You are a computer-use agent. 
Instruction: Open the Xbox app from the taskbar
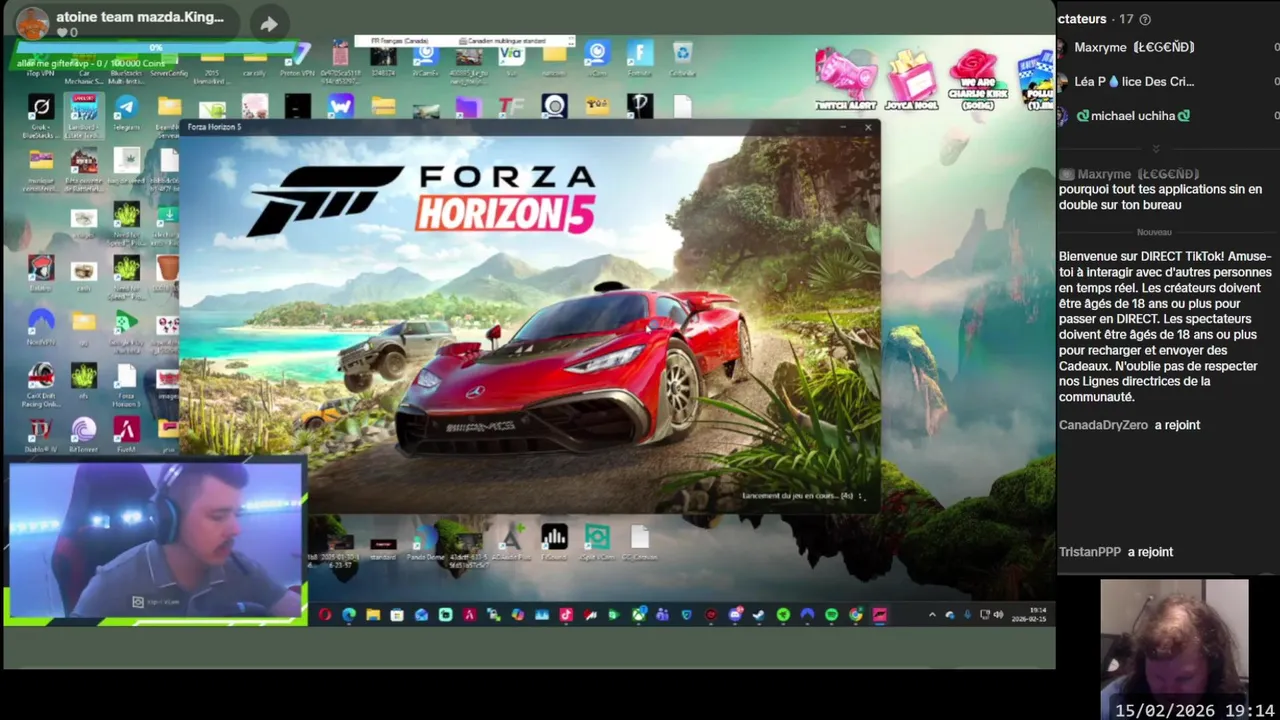pos(638,615)
